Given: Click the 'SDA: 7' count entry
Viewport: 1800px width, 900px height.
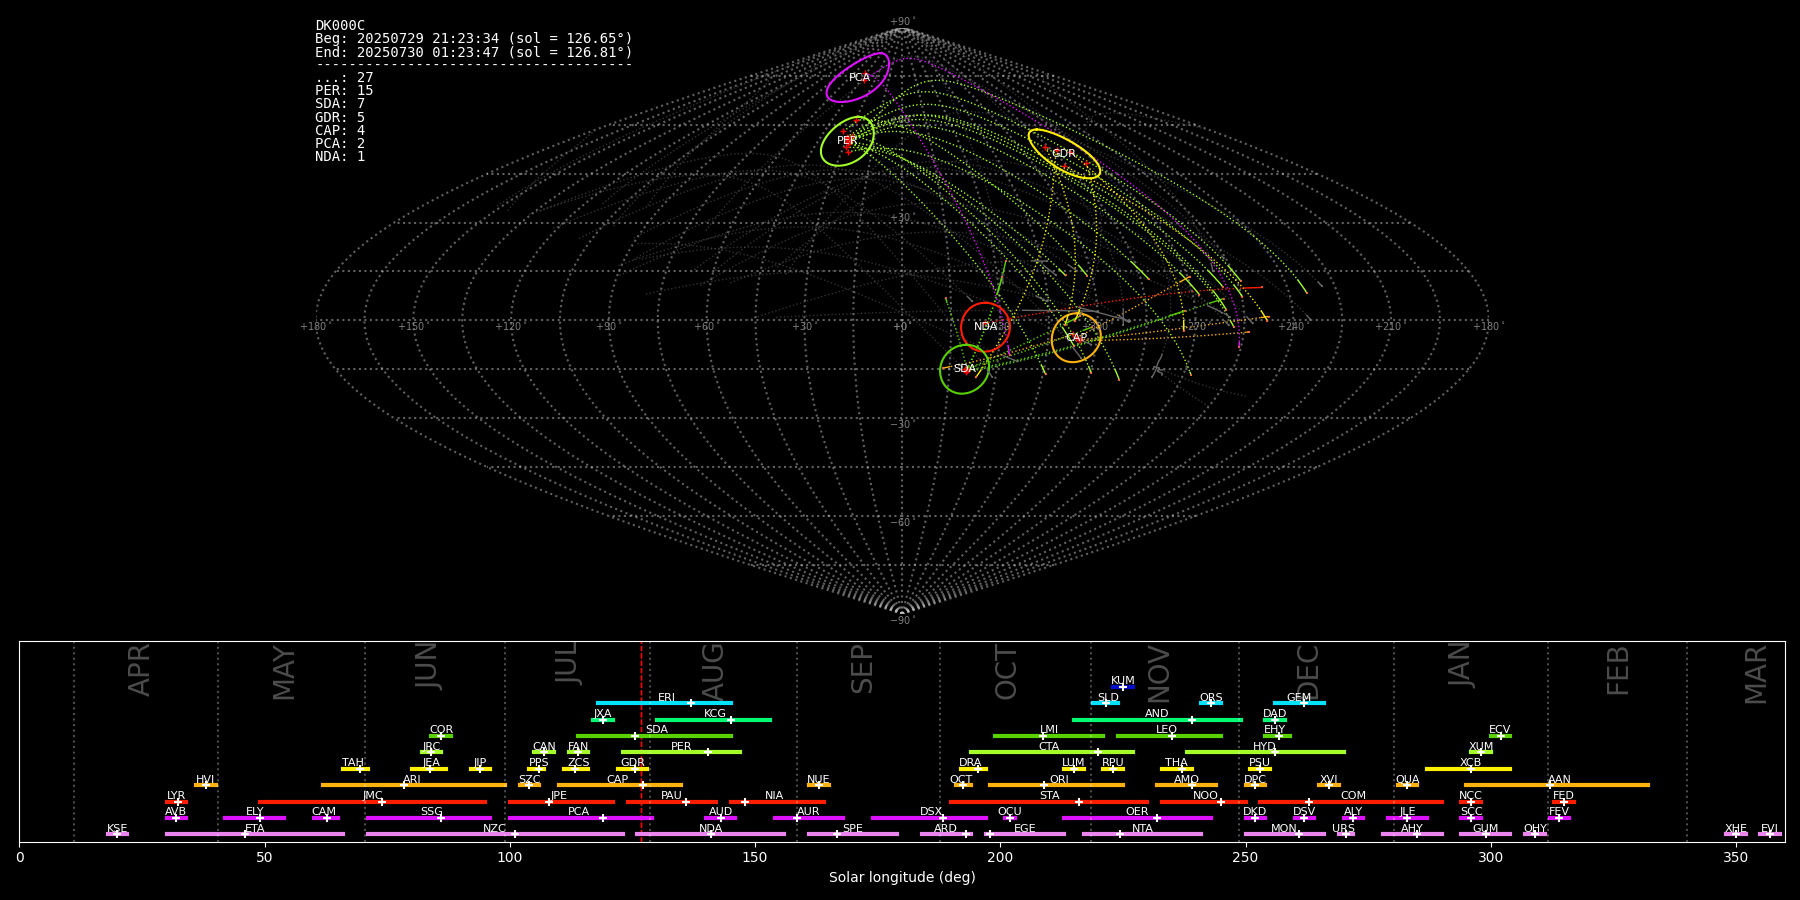Looking at the screenshot, I should [340, 104].
